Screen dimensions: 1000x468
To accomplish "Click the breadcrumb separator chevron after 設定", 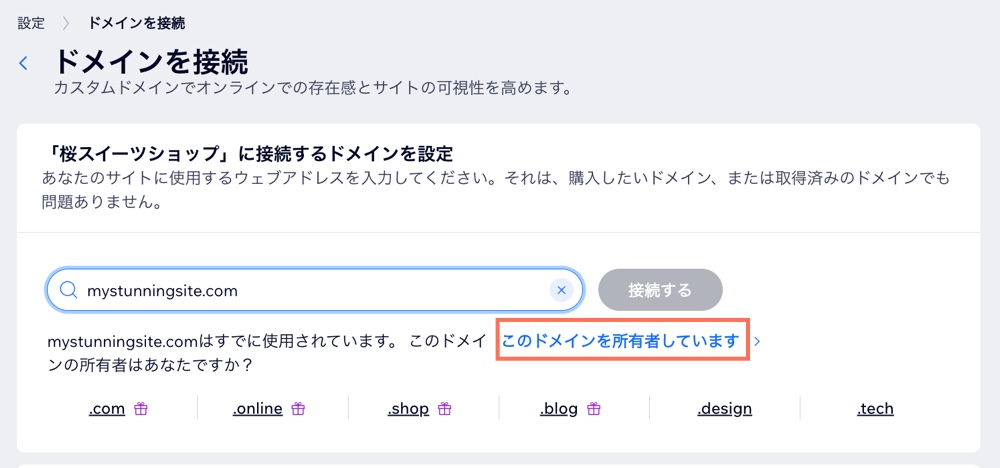I will pyautogui.click(x=66, y=24).
